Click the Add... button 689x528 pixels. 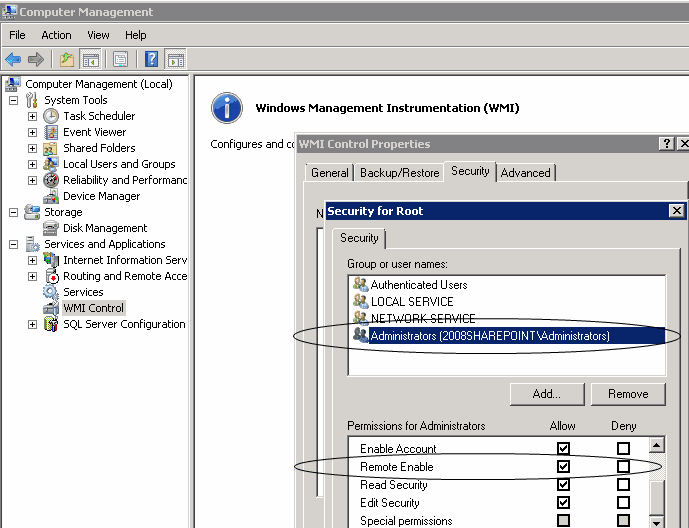[x=547, y=394]
